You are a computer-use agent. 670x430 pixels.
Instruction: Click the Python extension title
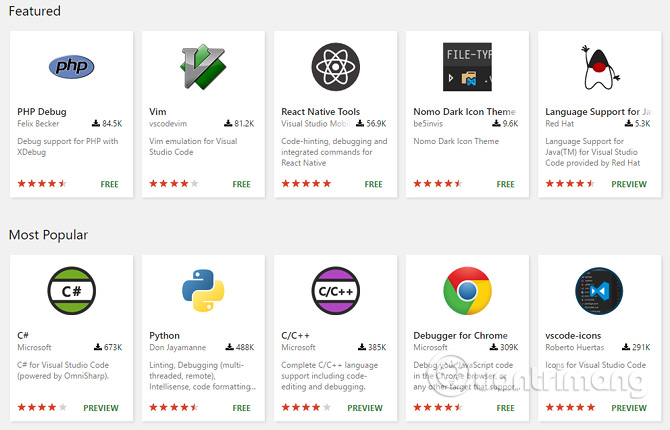pos(165,336)
